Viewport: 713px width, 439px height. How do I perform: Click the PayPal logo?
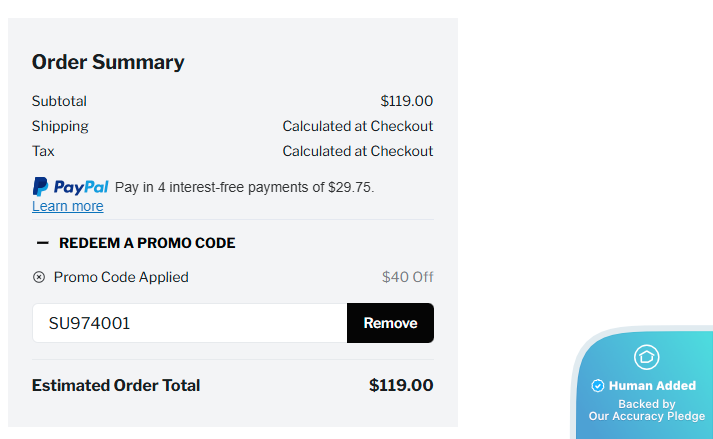coord(70,186)
